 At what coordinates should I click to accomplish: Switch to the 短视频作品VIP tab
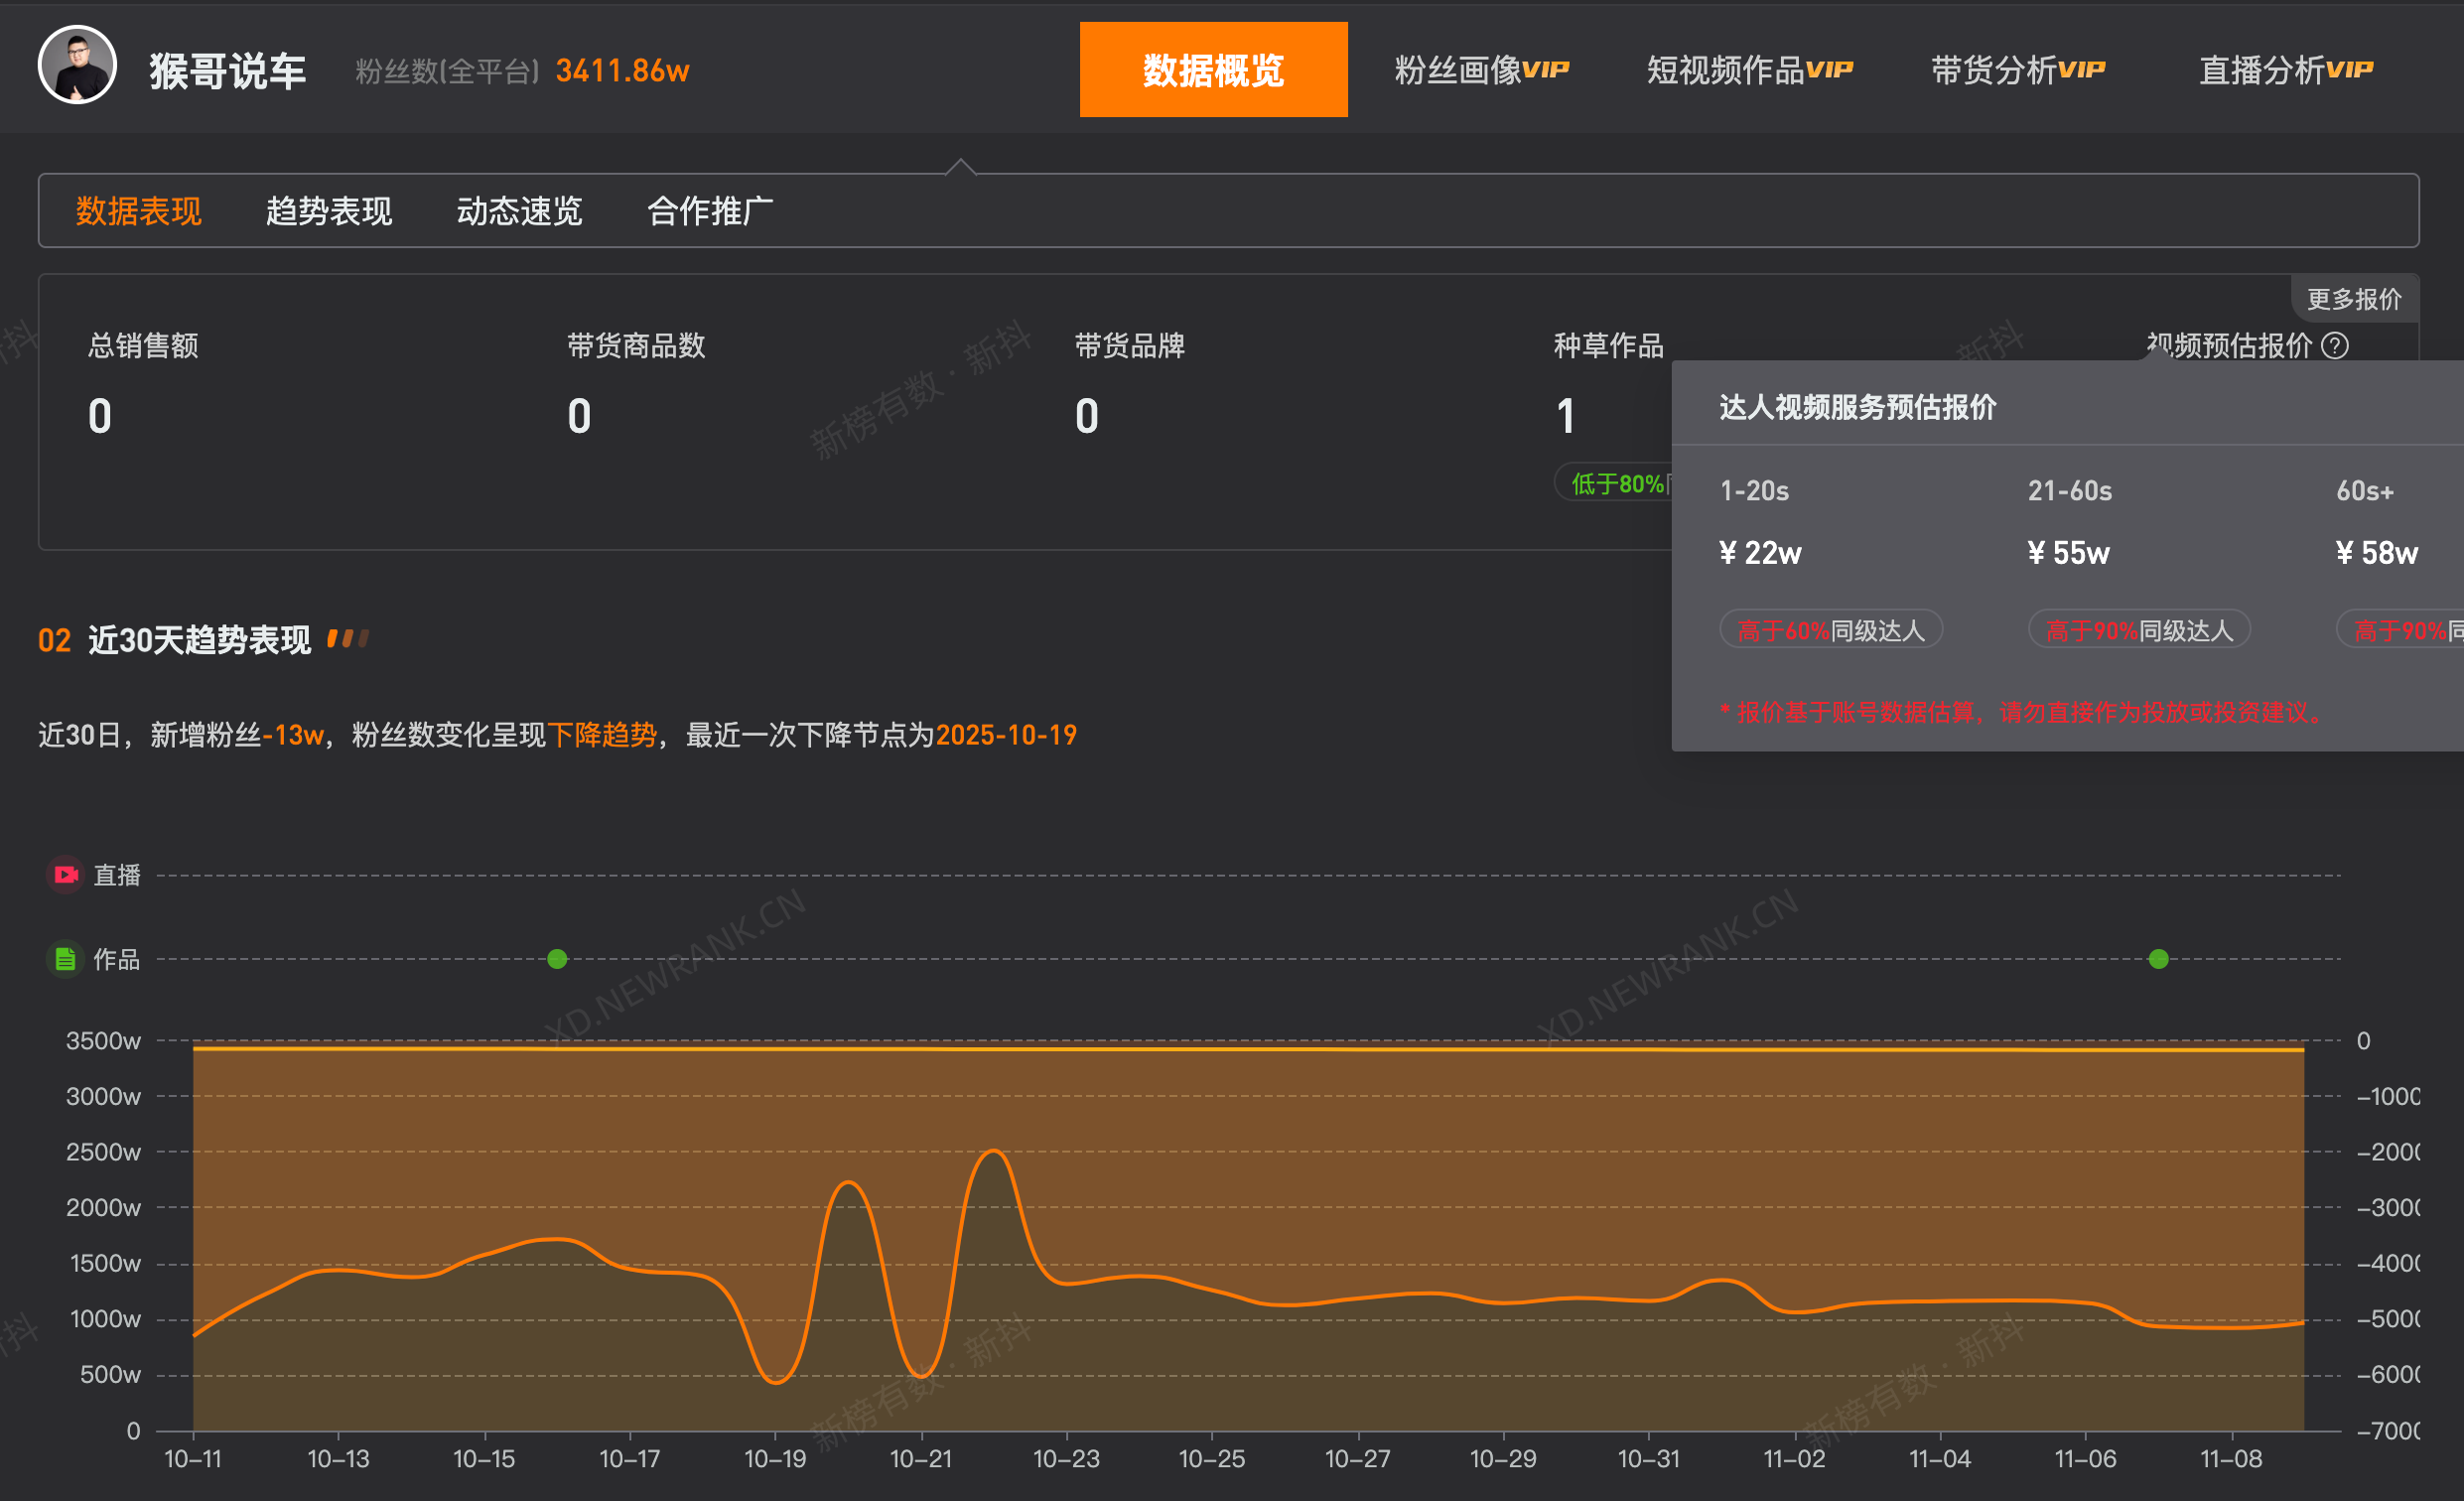[x=1748, y=69]
